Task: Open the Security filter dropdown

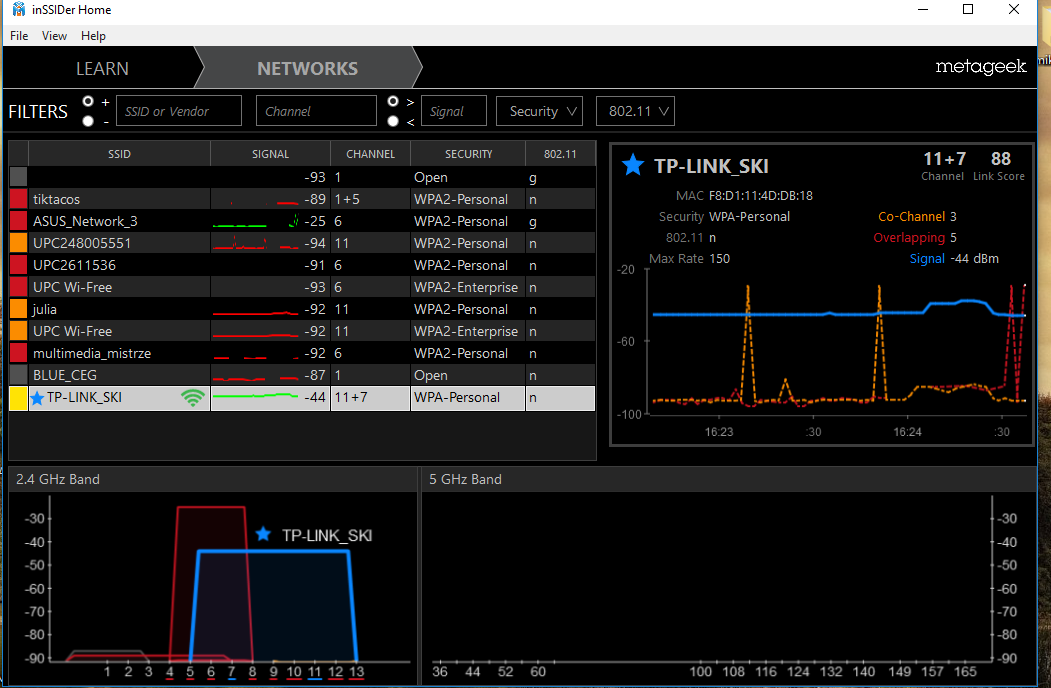Action: 540,111
